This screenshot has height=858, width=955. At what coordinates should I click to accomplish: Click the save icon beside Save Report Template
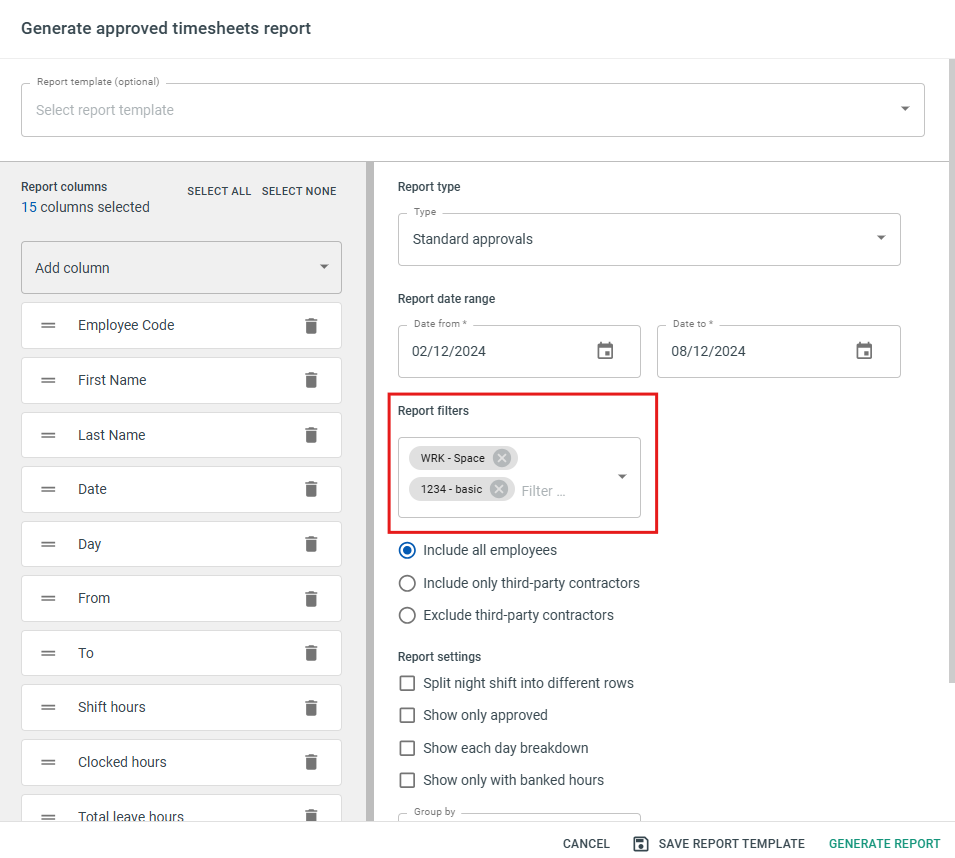[x=641, y=844]
